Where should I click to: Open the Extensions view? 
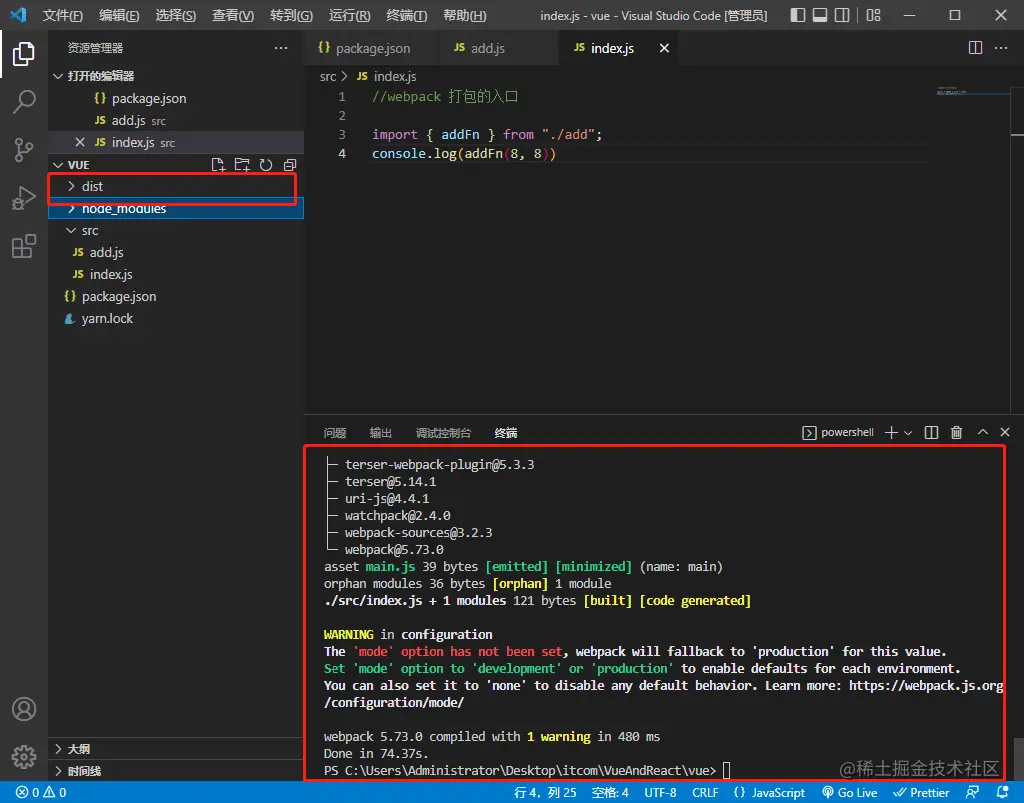pyautogui.click(x=24, y=247)
